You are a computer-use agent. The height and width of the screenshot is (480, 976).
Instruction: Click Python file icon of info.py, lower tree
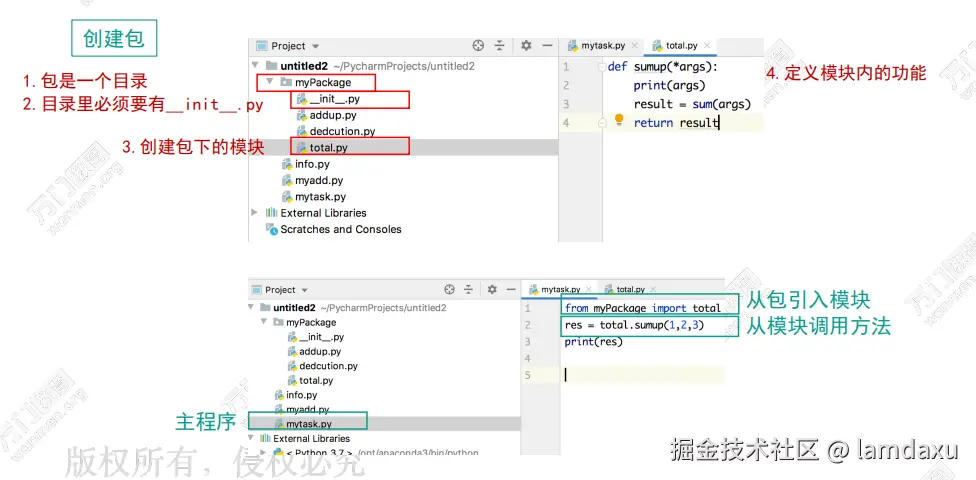point(279,395)
